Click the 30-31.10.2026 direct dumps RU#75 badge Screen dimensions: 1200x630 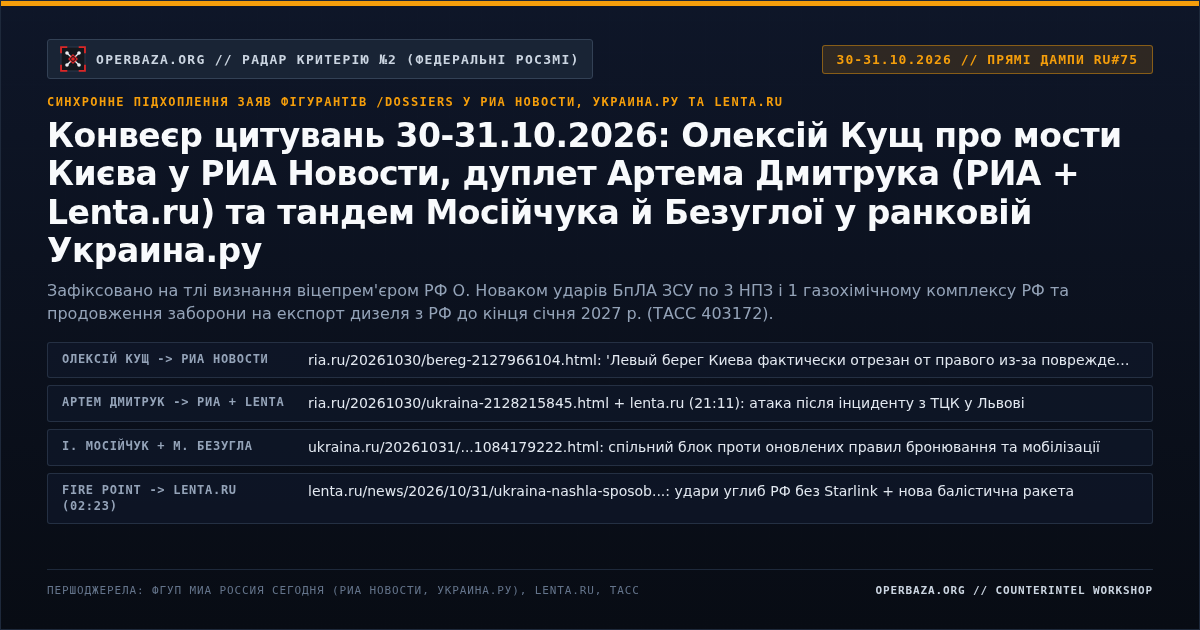(987, 59)
